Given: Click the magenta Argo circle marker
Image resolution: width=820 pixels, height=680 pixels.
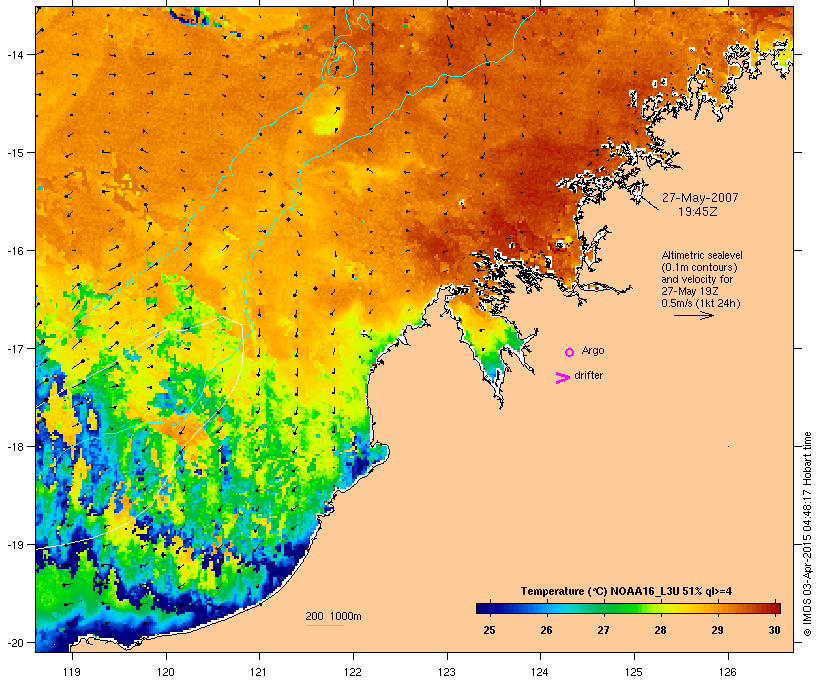Looking at the screenshot, I should [570, 353].
